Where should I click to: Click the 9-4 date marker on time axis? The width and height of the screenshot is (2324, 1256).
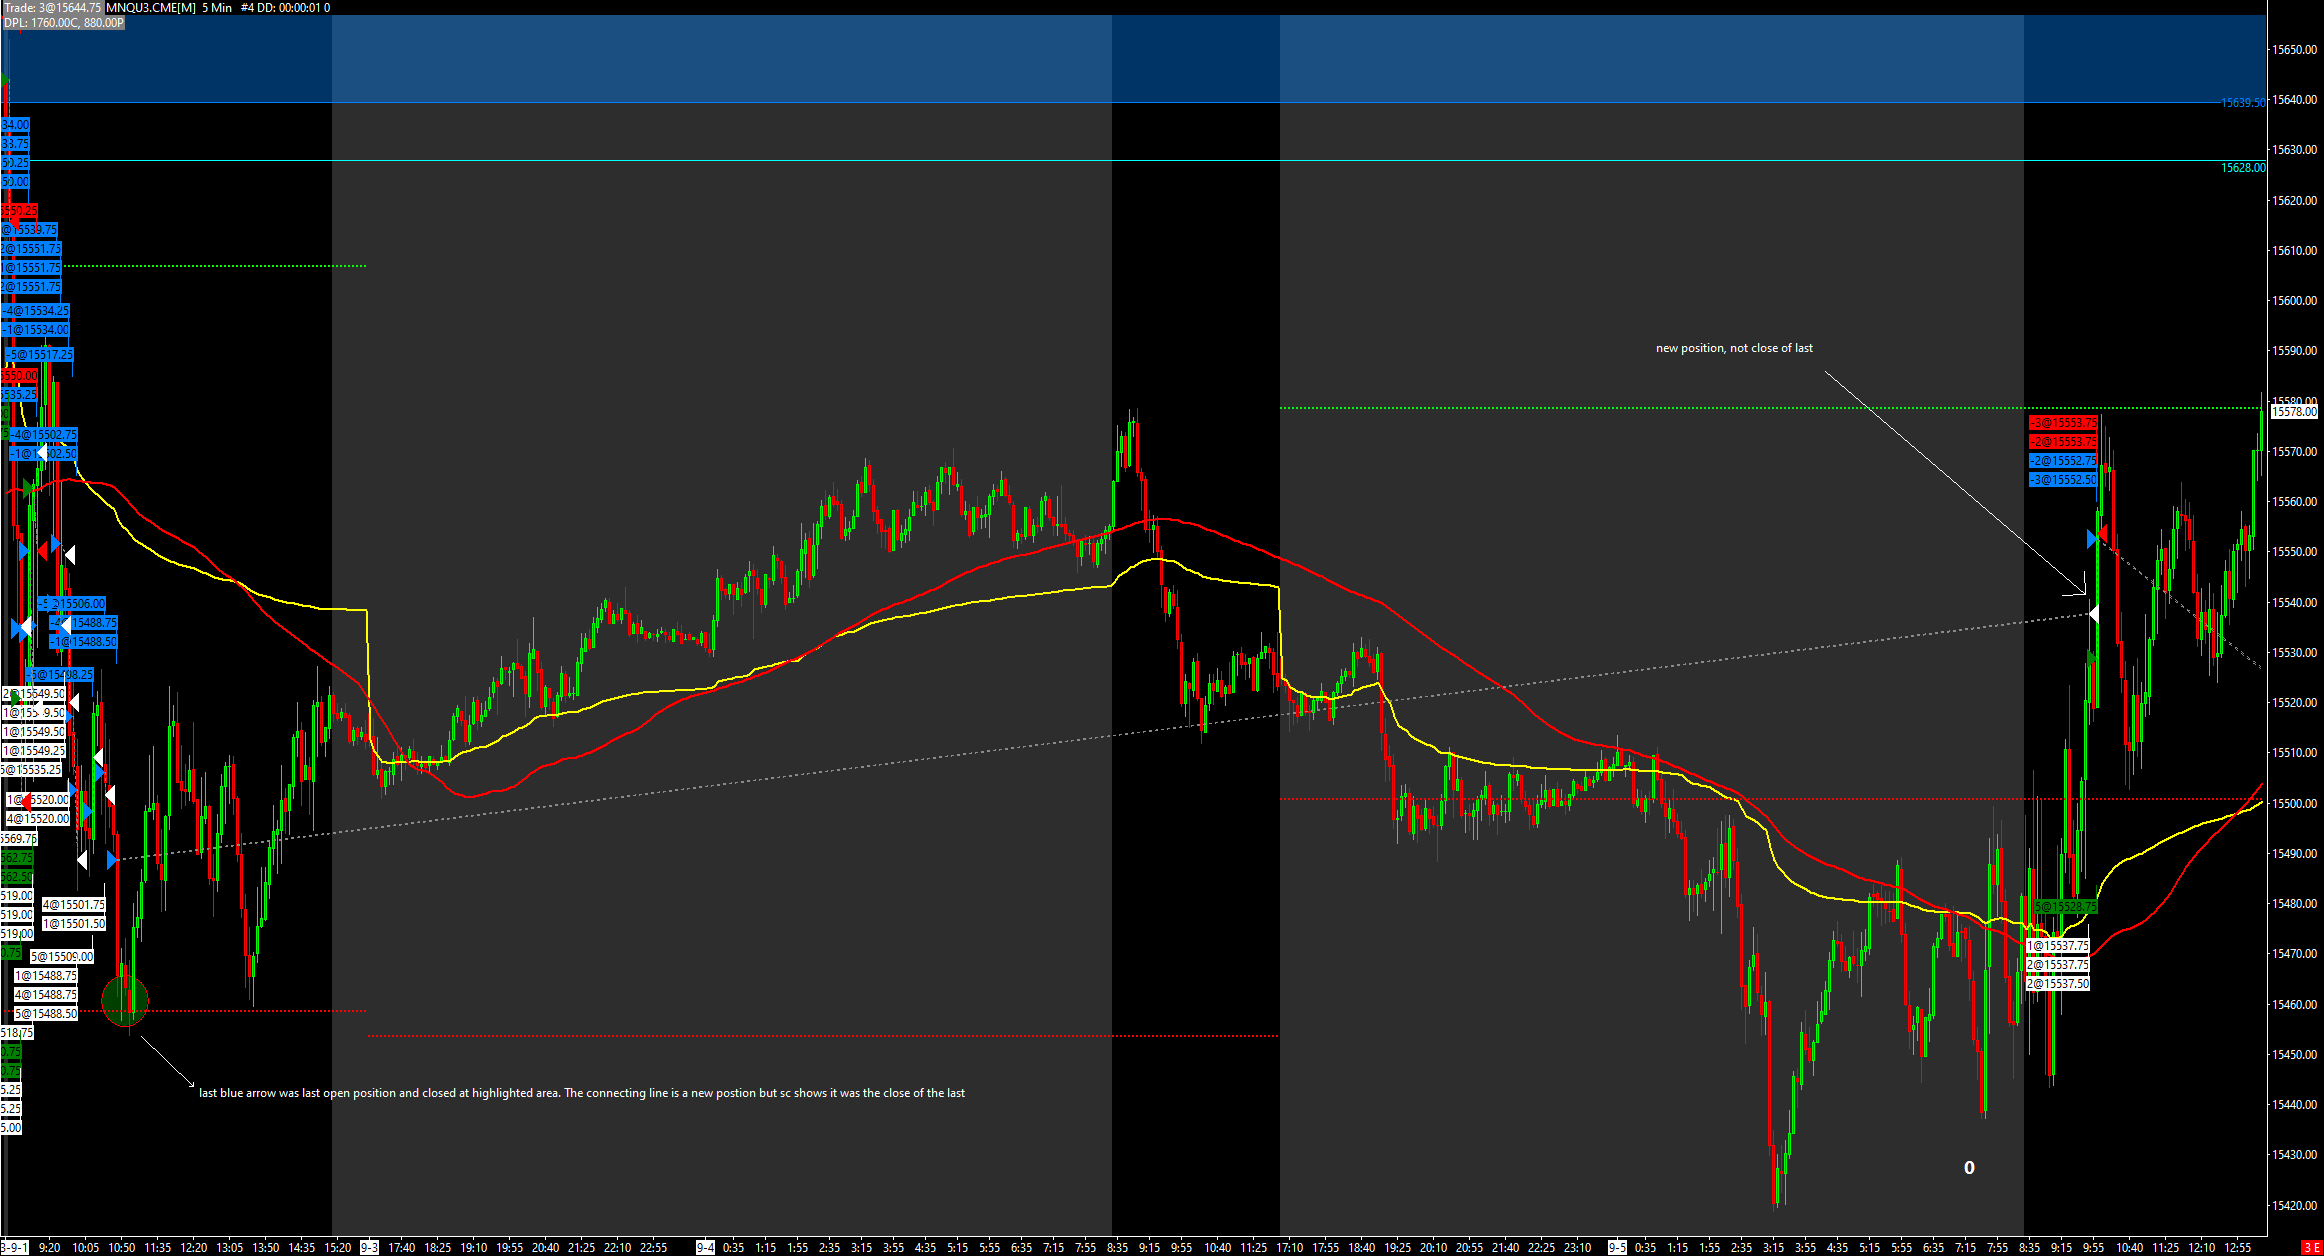tap(705, 1248)
